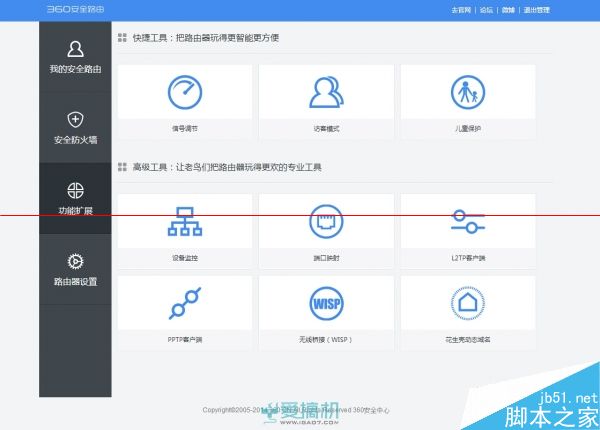The height and width of the screenshot is (430, 600).
Task: Open the 花生壳动态域名 house icon
Action: tap(467, 302)
